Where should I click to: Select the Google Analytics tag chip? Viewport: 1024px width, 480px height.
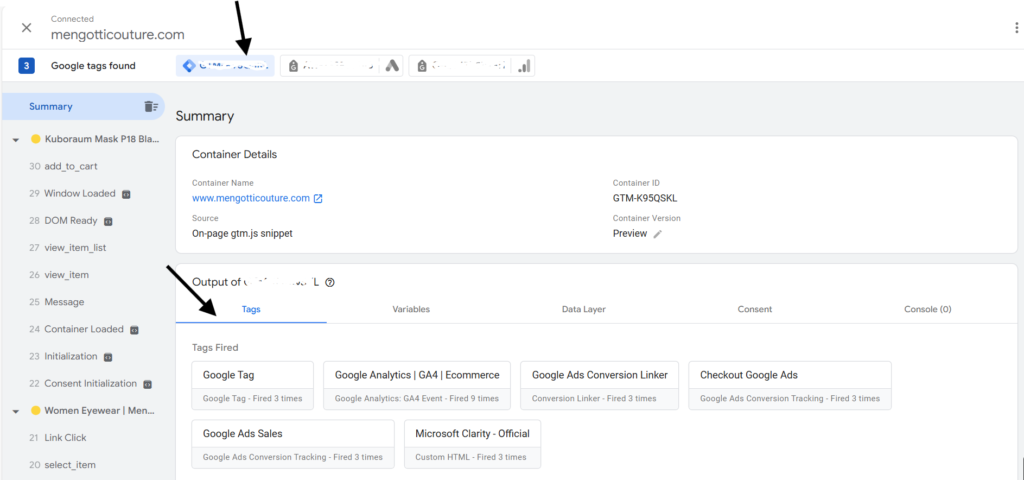[x=472, y=66]
